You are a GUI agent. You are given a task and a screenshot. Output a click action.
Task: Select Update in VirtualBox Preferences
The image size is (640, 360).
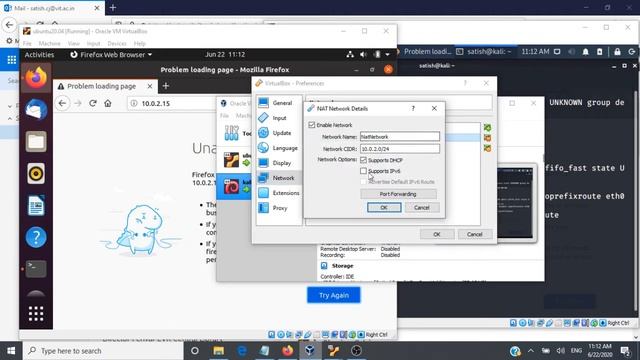[279, 133]
